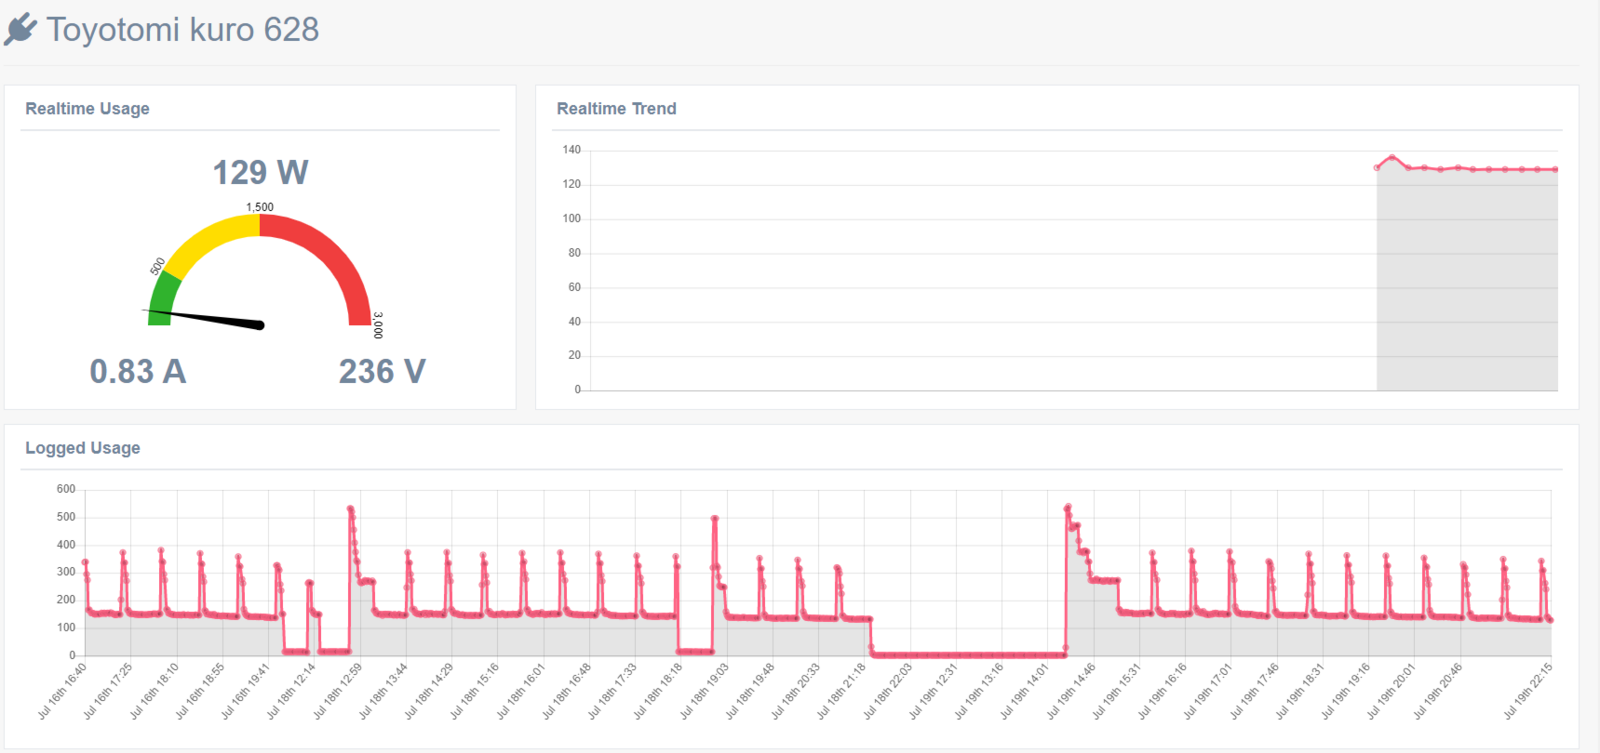Click the "600" axis label in Logged Usage
Screen dimensions: 1600x753
tap(66, 489)
